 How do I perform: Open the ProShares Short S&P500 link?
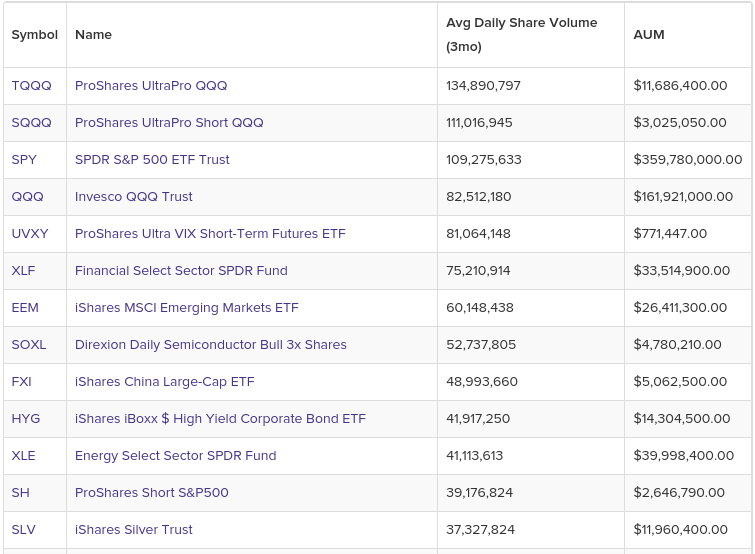tap(152, 493)
